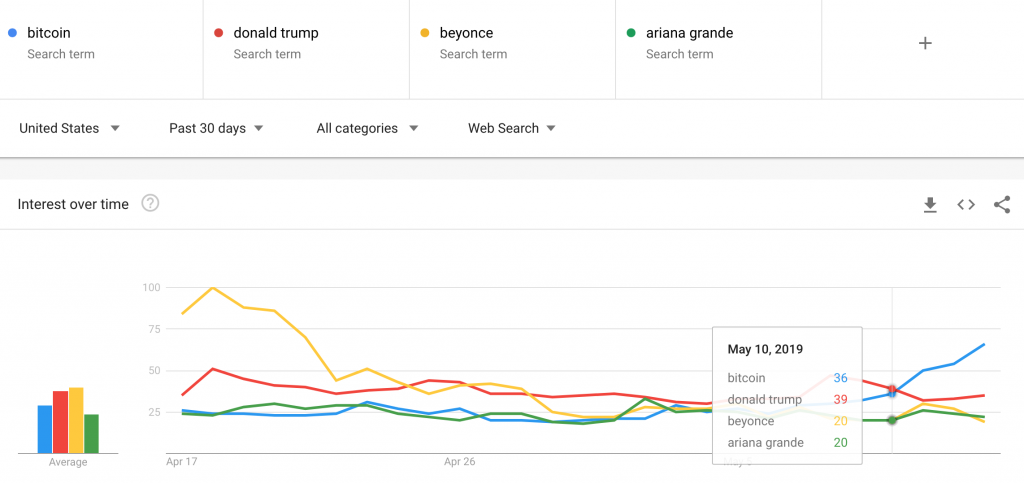Share the interest over time chart
The width and height of the screenshot is (1024, 484).
tap(1002, 205)
